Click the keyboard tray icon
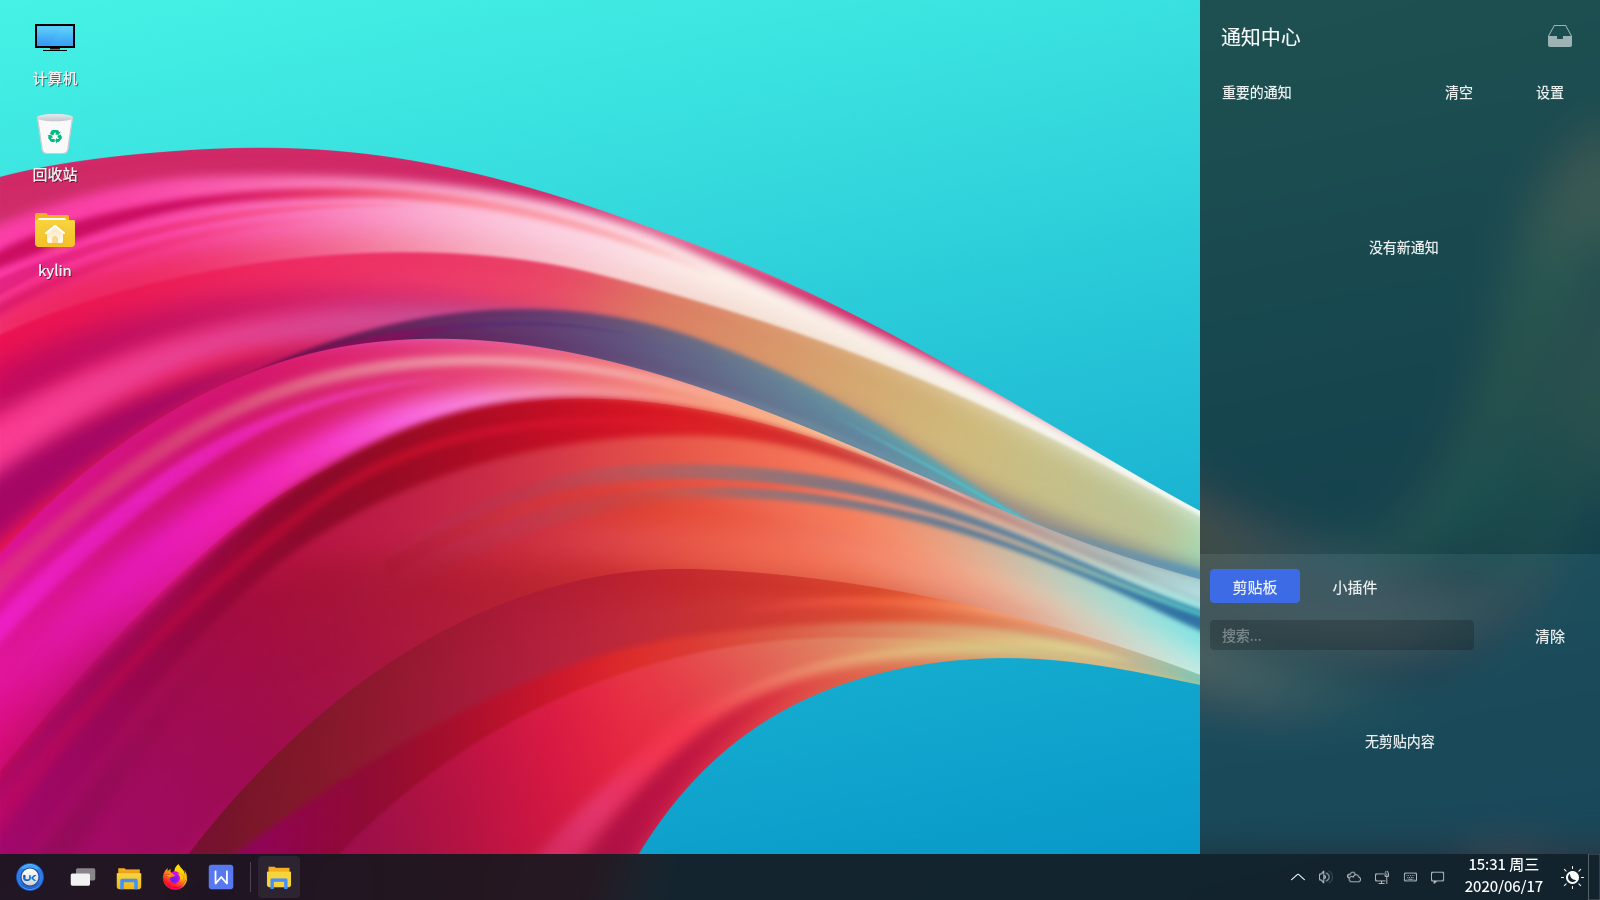The image size is (1600, 900). (1410, 877)
